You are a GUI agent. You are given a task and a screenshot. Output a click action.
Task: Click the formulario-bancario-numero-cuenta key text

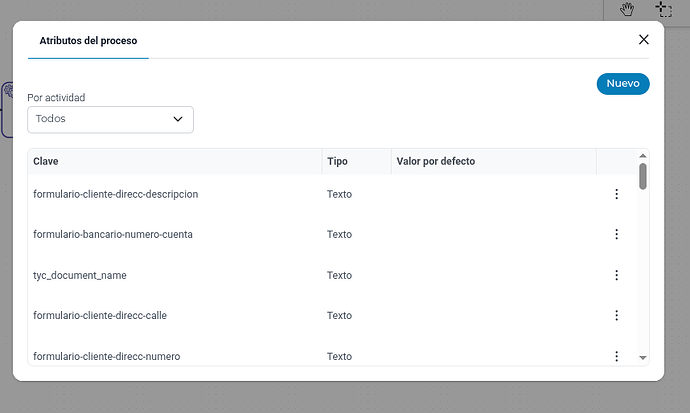(113, 234)
